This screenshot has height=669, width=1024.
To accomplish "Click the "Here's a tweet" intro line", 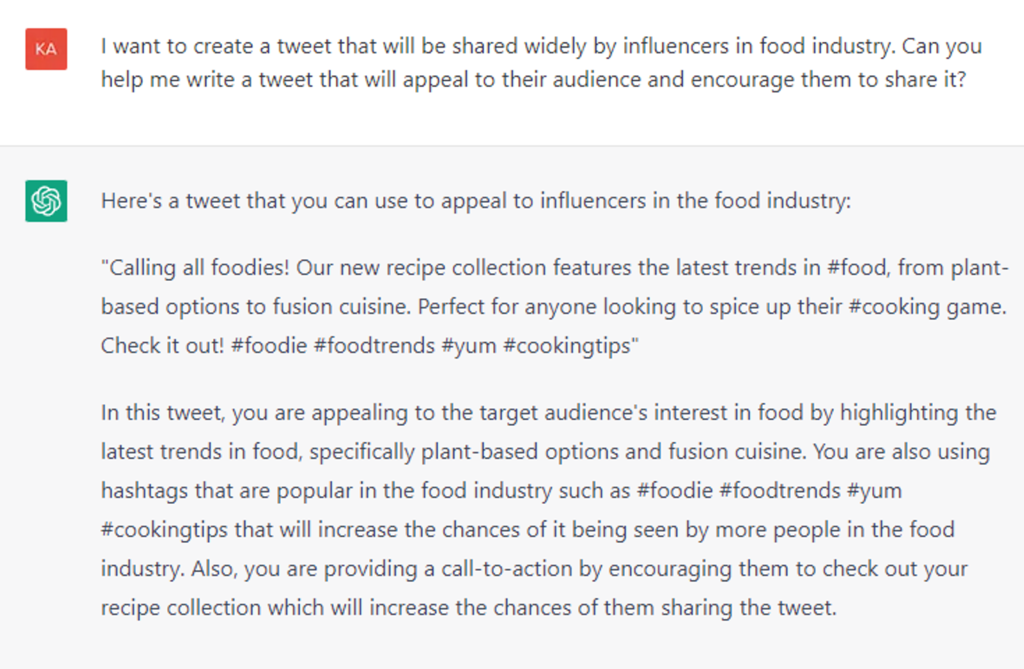I will point(476,201).
